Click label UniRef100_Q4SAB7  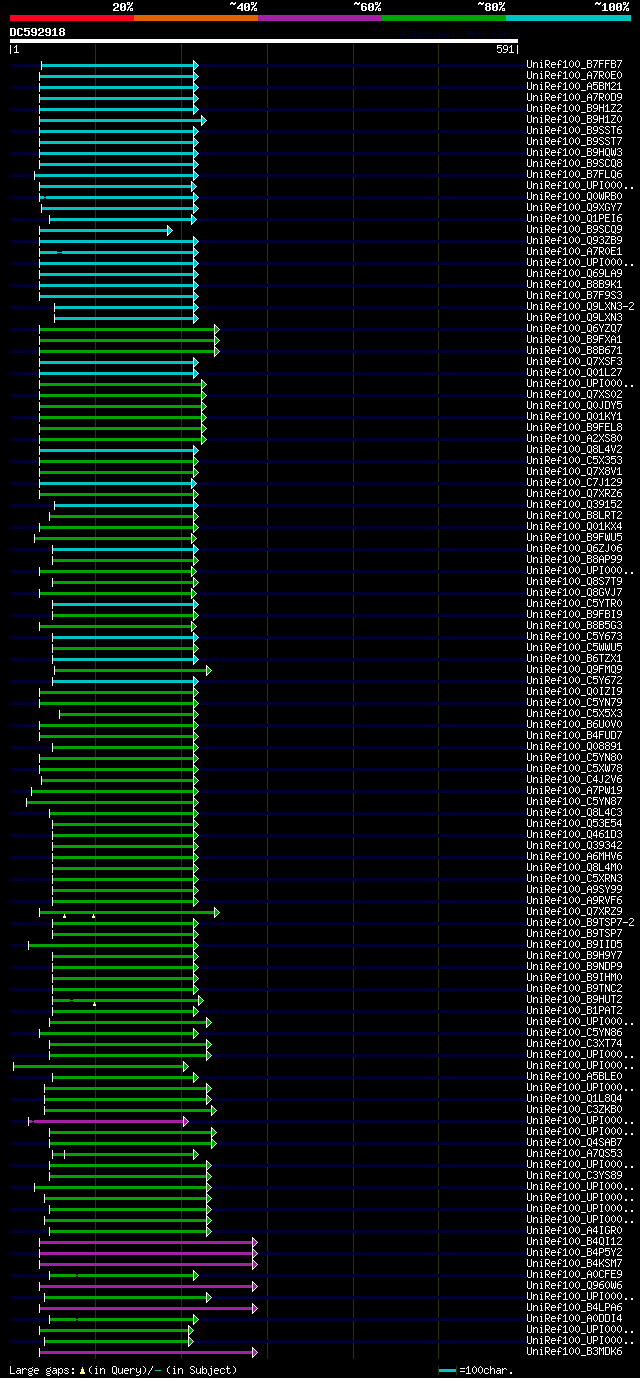click(x=574, y=1142)
